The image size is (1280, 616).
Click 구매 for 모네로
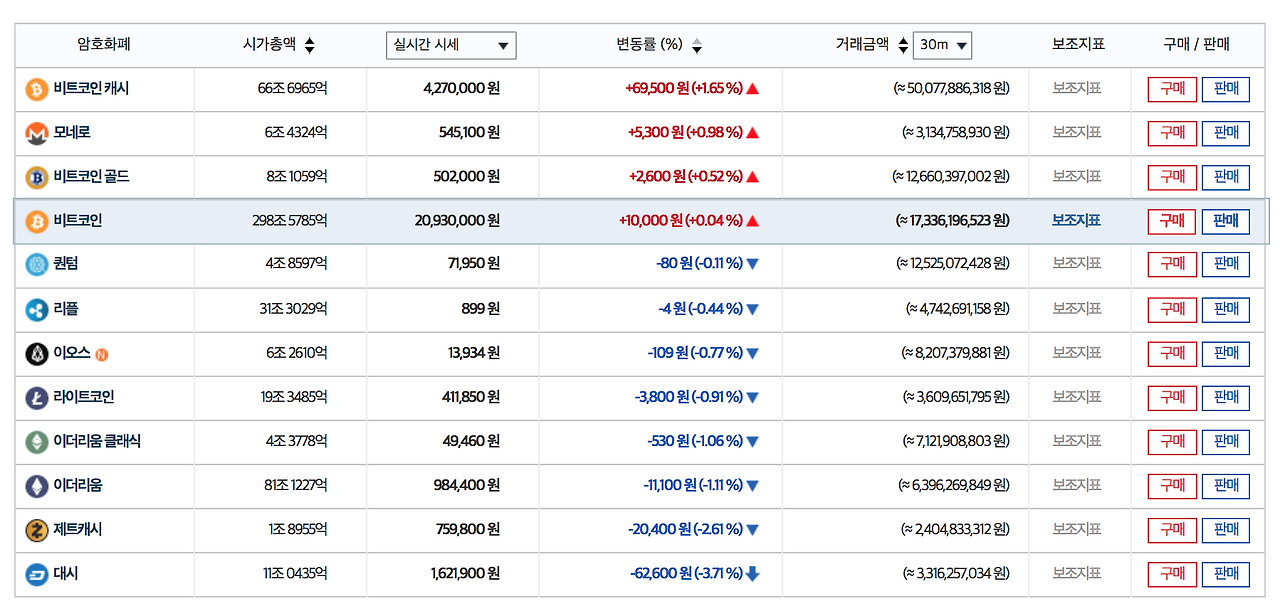pos(1172,133)
